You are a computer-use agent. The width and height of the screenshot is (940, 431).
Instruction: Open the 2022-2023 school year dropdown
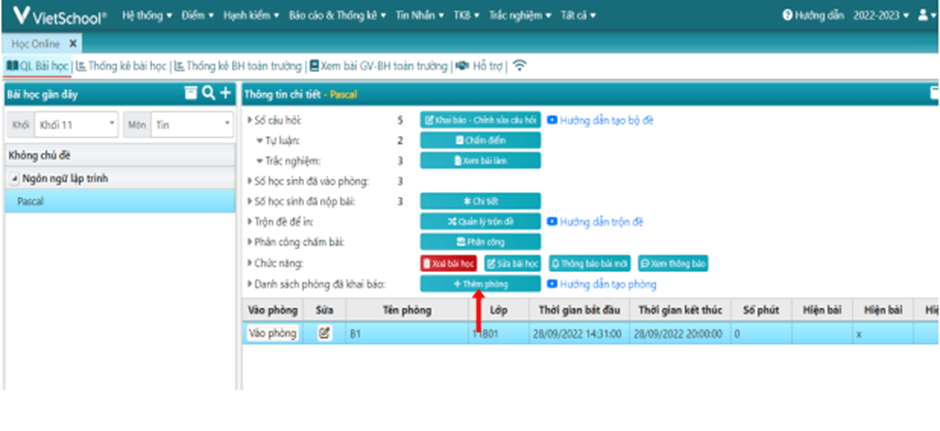[x=880, y=16]
